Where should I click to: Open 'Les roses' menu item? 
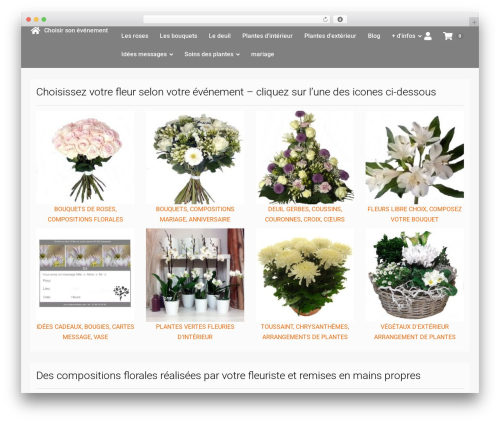coord(135,36)
